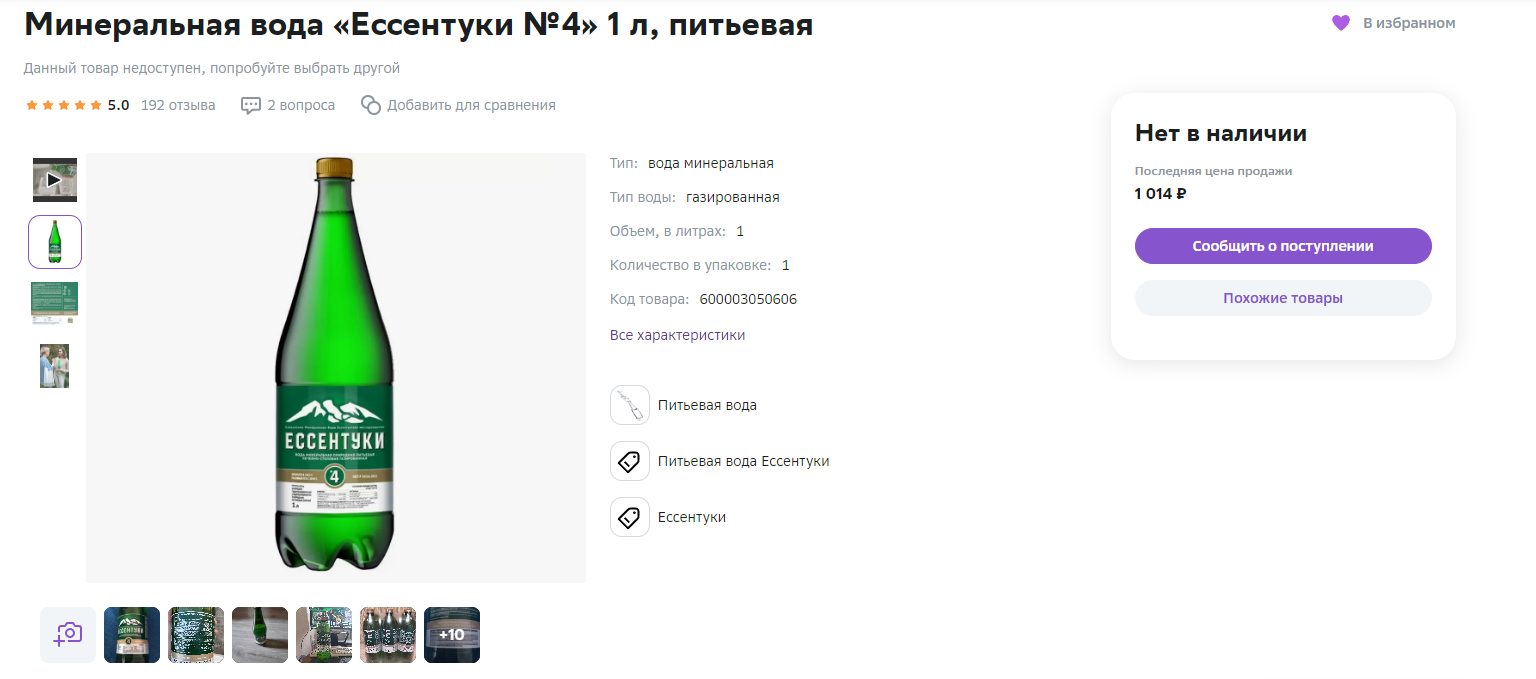Click the last sale price 1 014 ₽
Viewport: 1536px width, 679px height.
[1160, 194]
